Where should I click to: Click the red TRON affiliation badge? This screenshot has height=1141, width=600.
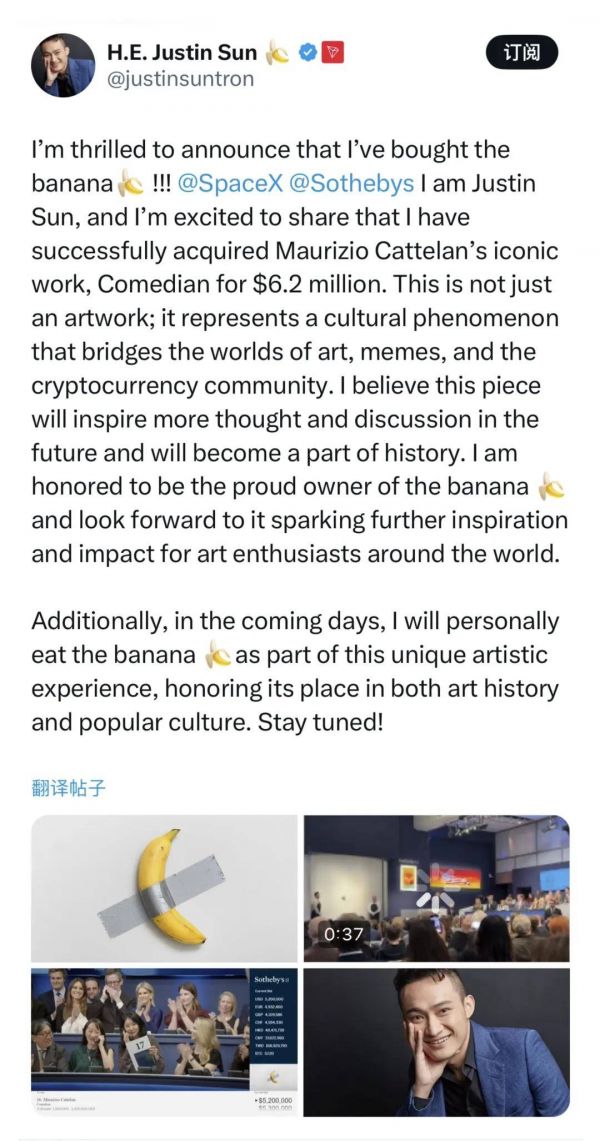(x=333, y=52)
